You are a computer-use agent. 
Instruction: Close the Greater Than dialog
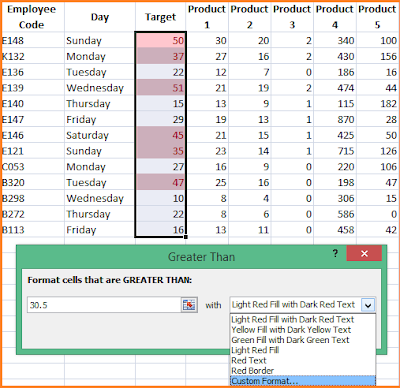[364, 254]
